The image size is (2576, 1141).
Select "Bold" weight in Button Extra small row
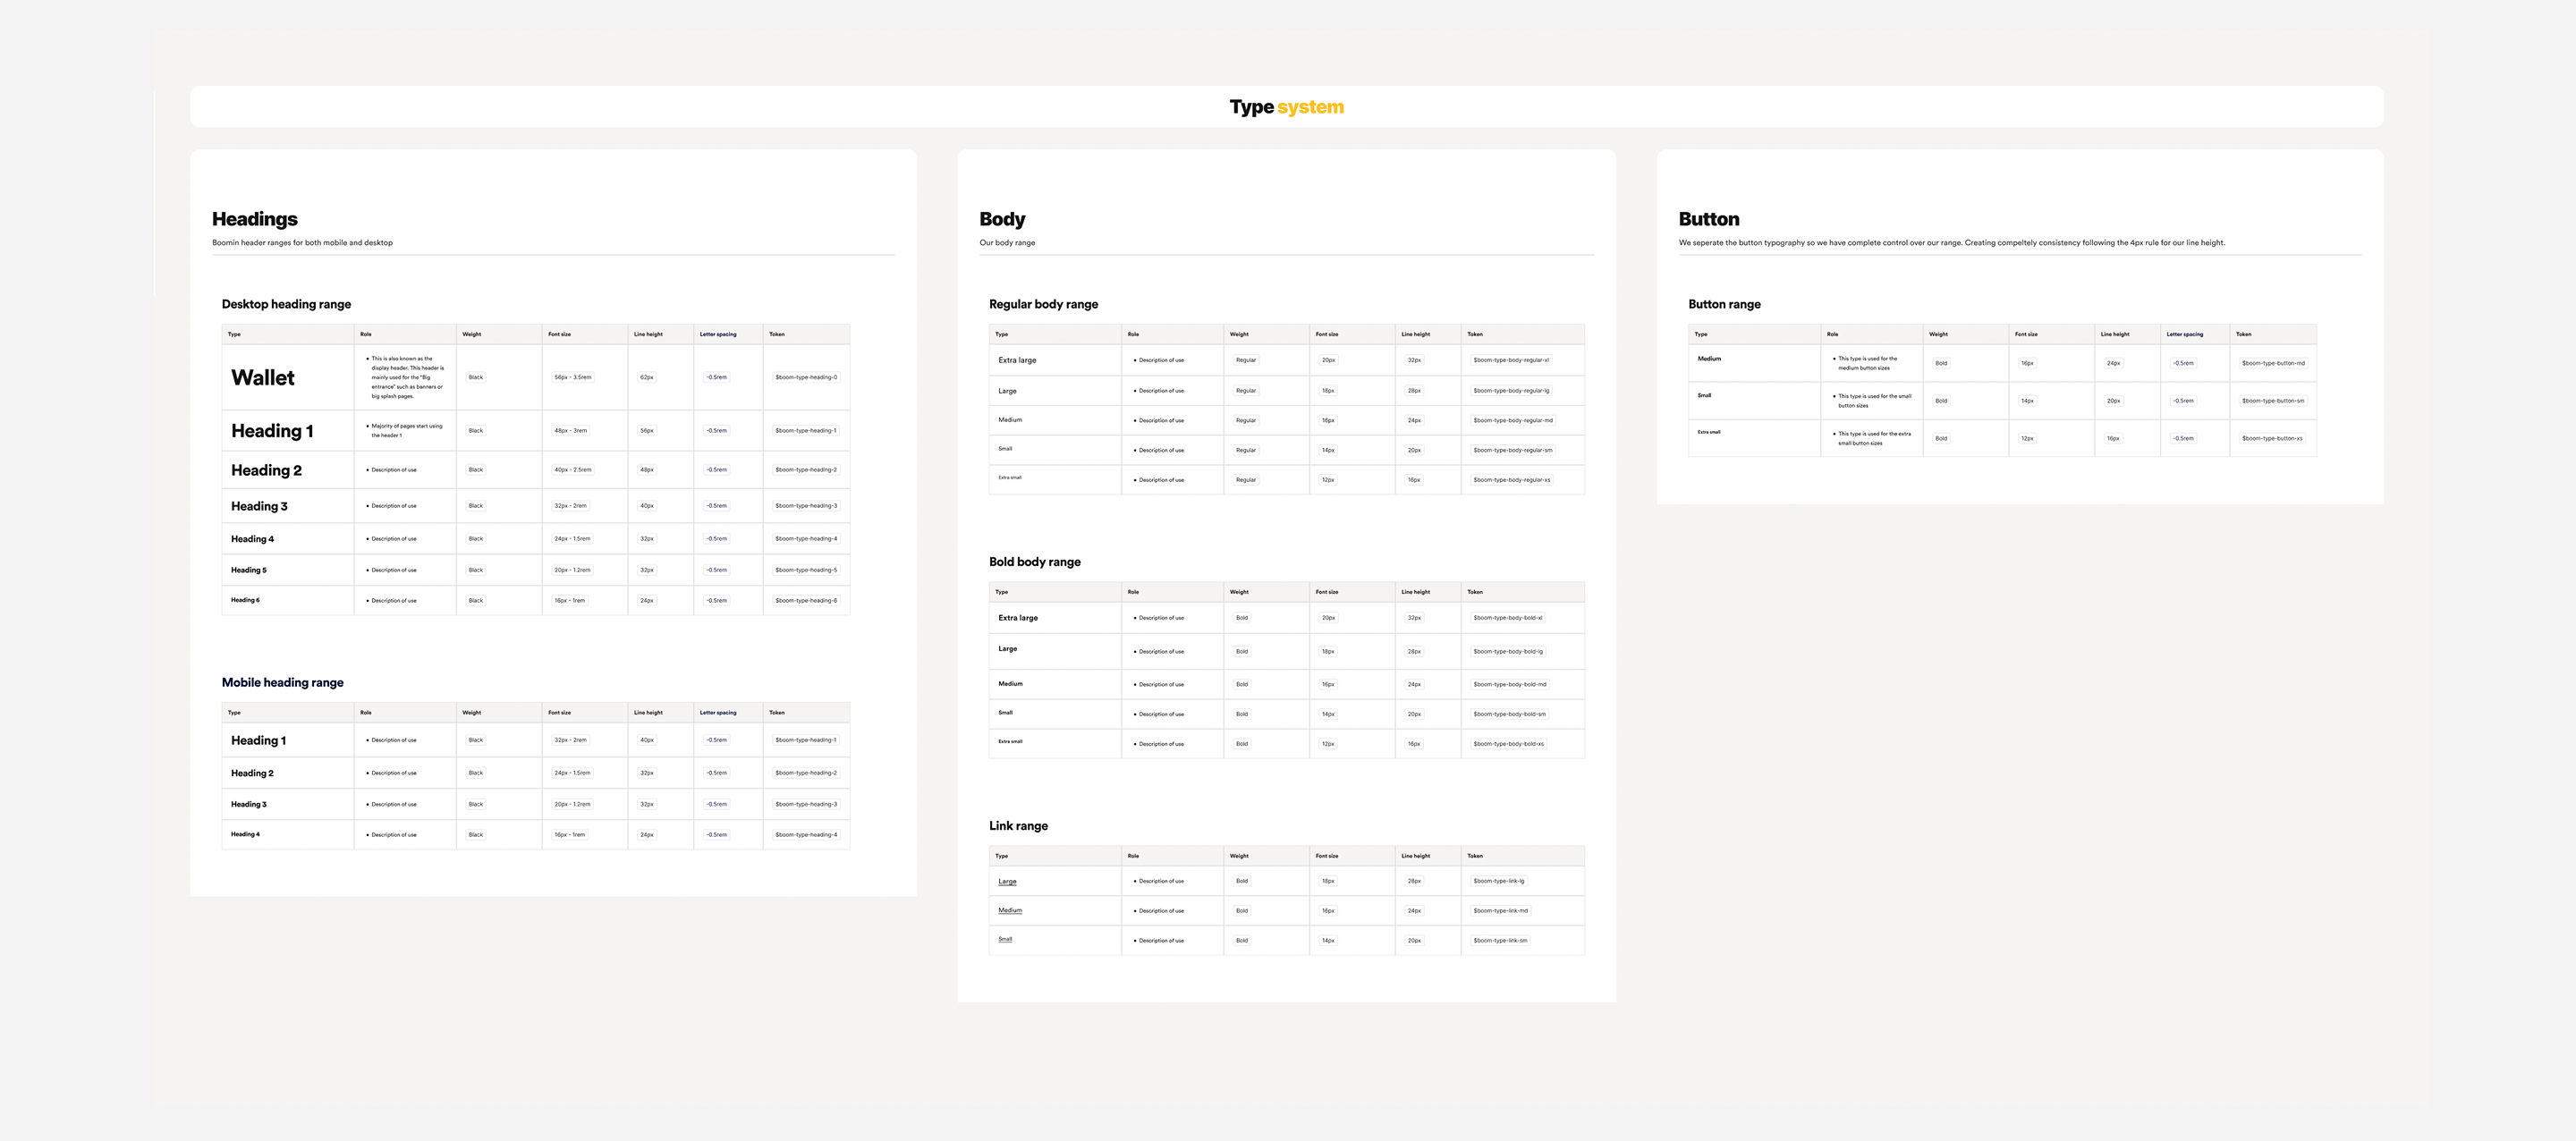pyautogui.click(x=1941, y=438)
